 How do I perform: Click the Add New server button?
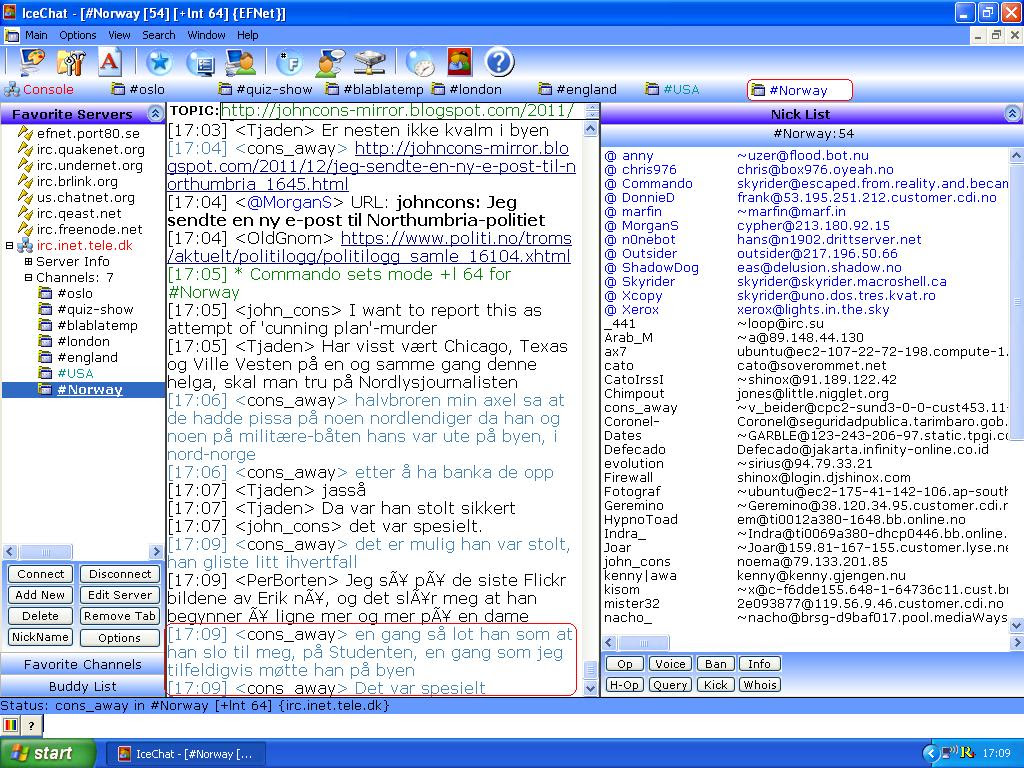40,595
